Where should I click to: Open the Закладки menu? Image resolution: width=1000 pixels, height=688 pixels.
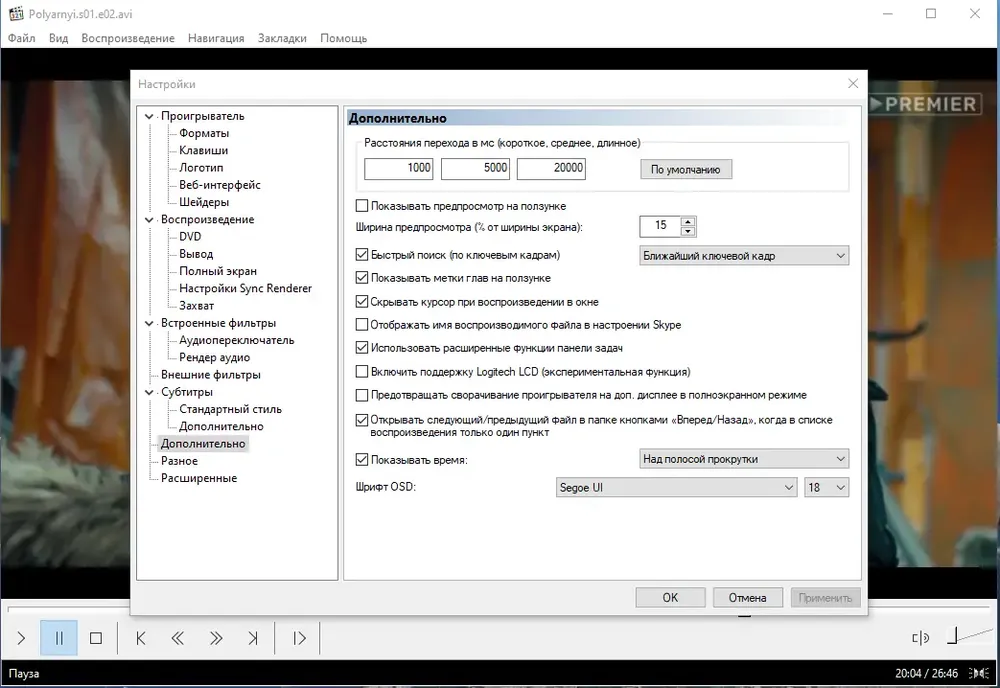282,38
